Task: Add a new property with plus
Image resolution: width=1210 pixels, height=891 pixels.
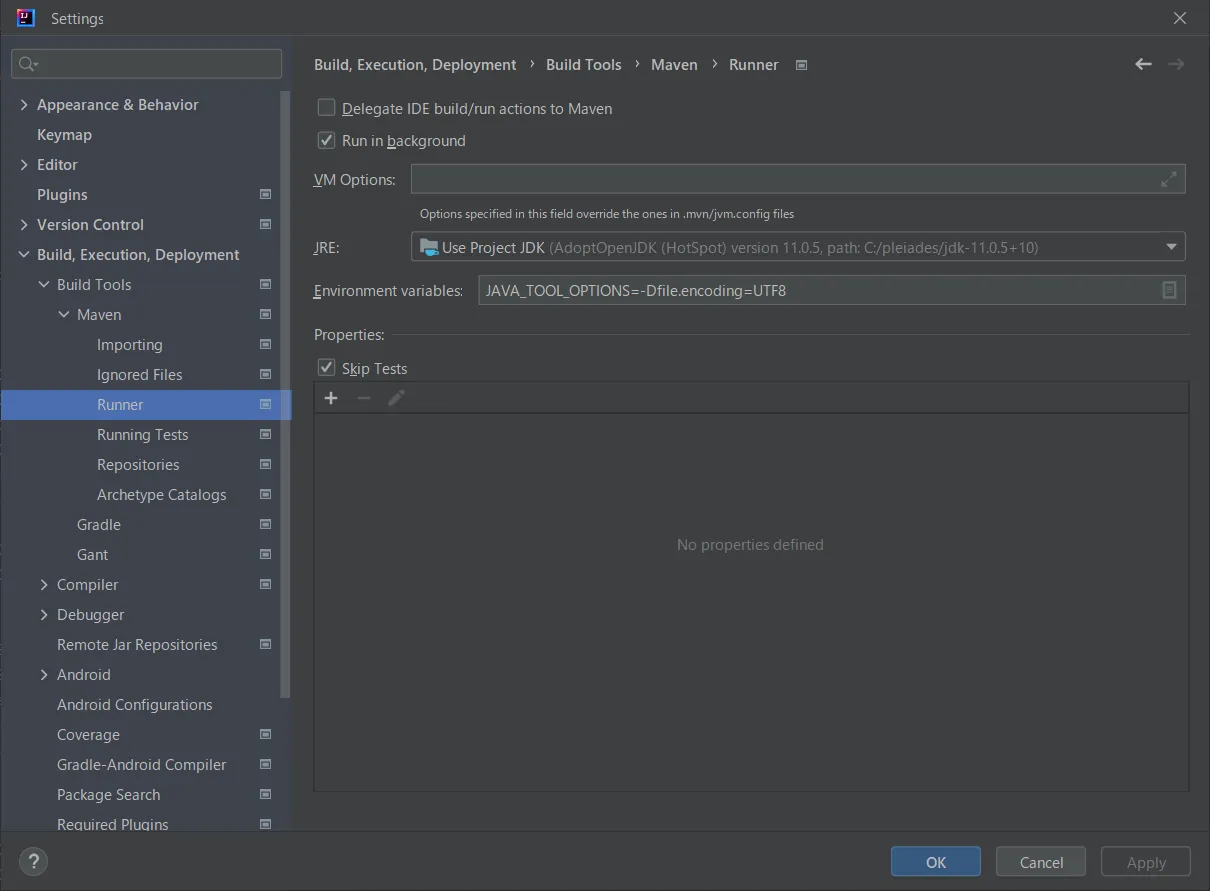Action: [x=331, y=398]
